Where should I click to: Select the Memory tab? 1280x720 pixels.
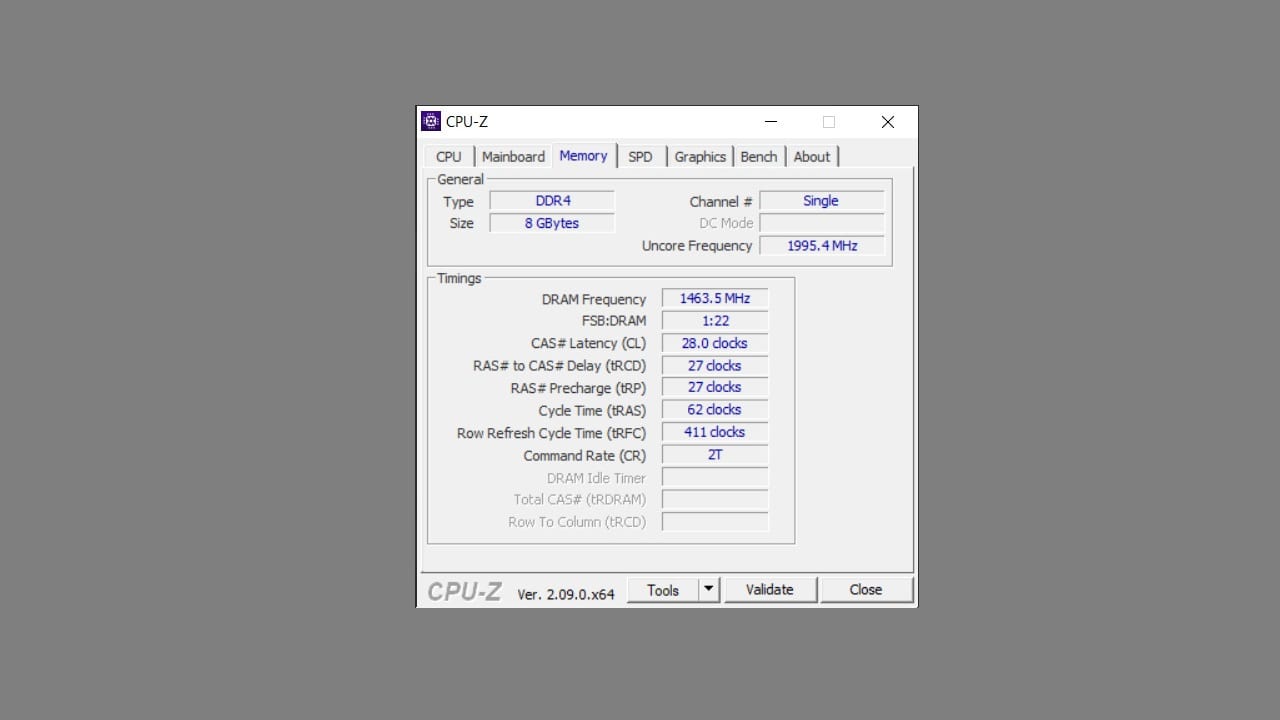point(584,156)
